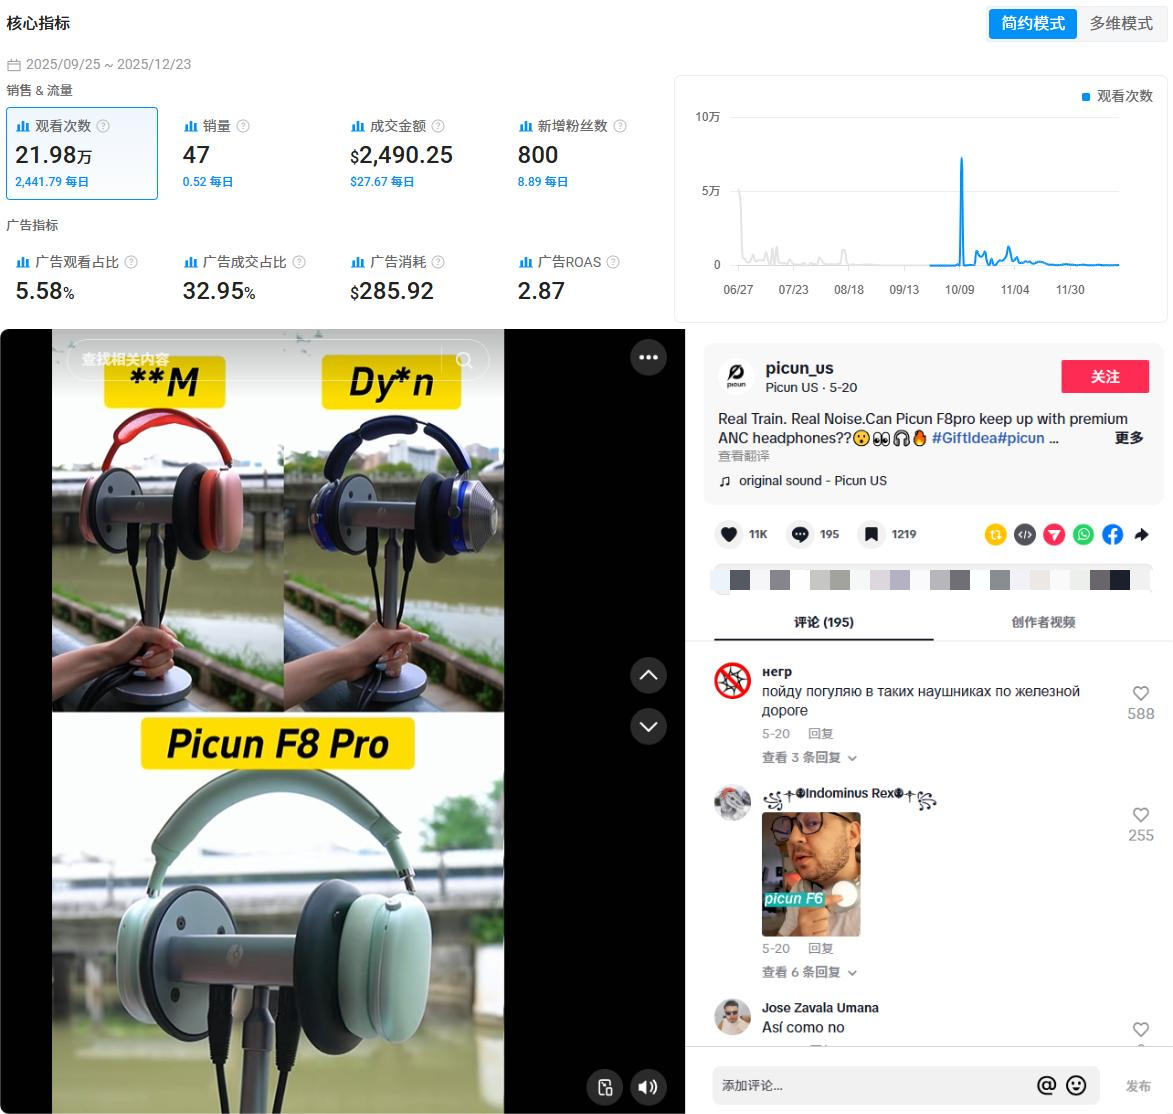Open more share options arrow
This screenshot has width=1173, height=1114.
[1141, 534]
